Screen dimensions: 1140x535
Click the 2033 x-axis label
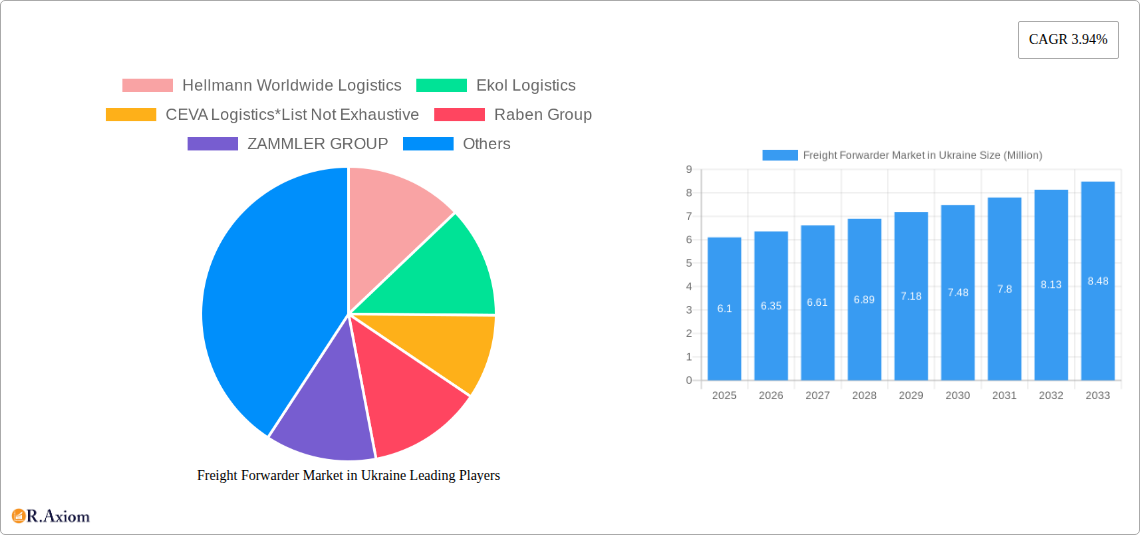pos(1098,395)
